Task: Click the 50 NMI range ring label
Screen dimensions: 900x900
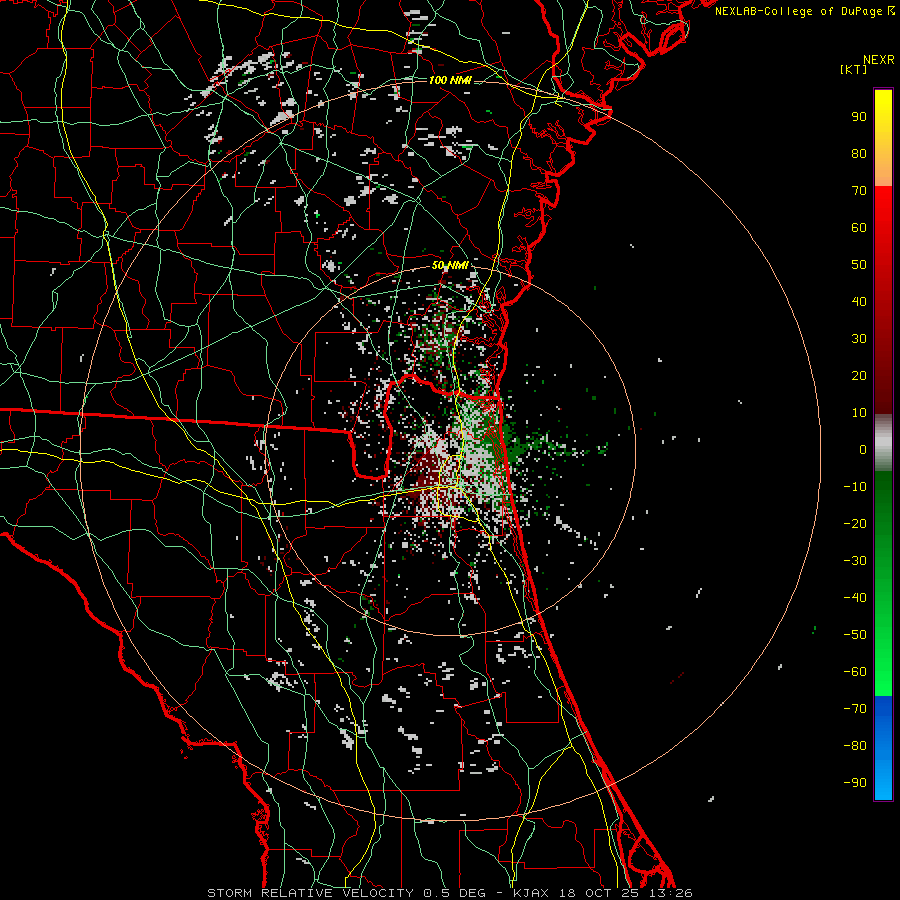Action: [450, 265]
